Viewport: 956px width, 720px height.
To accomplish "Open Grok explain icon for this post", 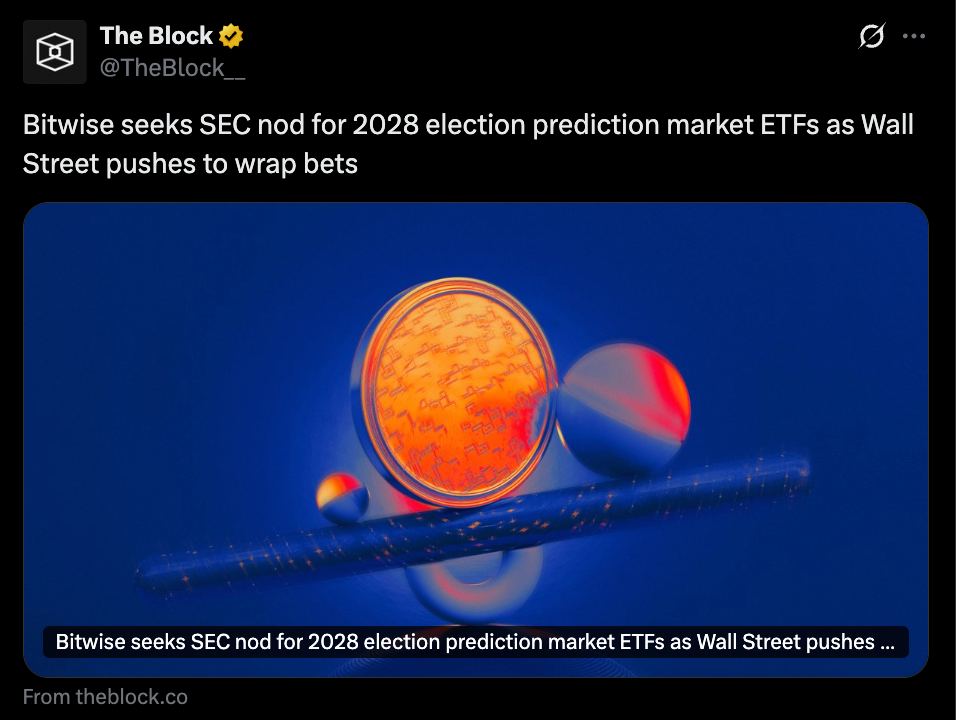I will pyautogui.click(x=872, y=37).
